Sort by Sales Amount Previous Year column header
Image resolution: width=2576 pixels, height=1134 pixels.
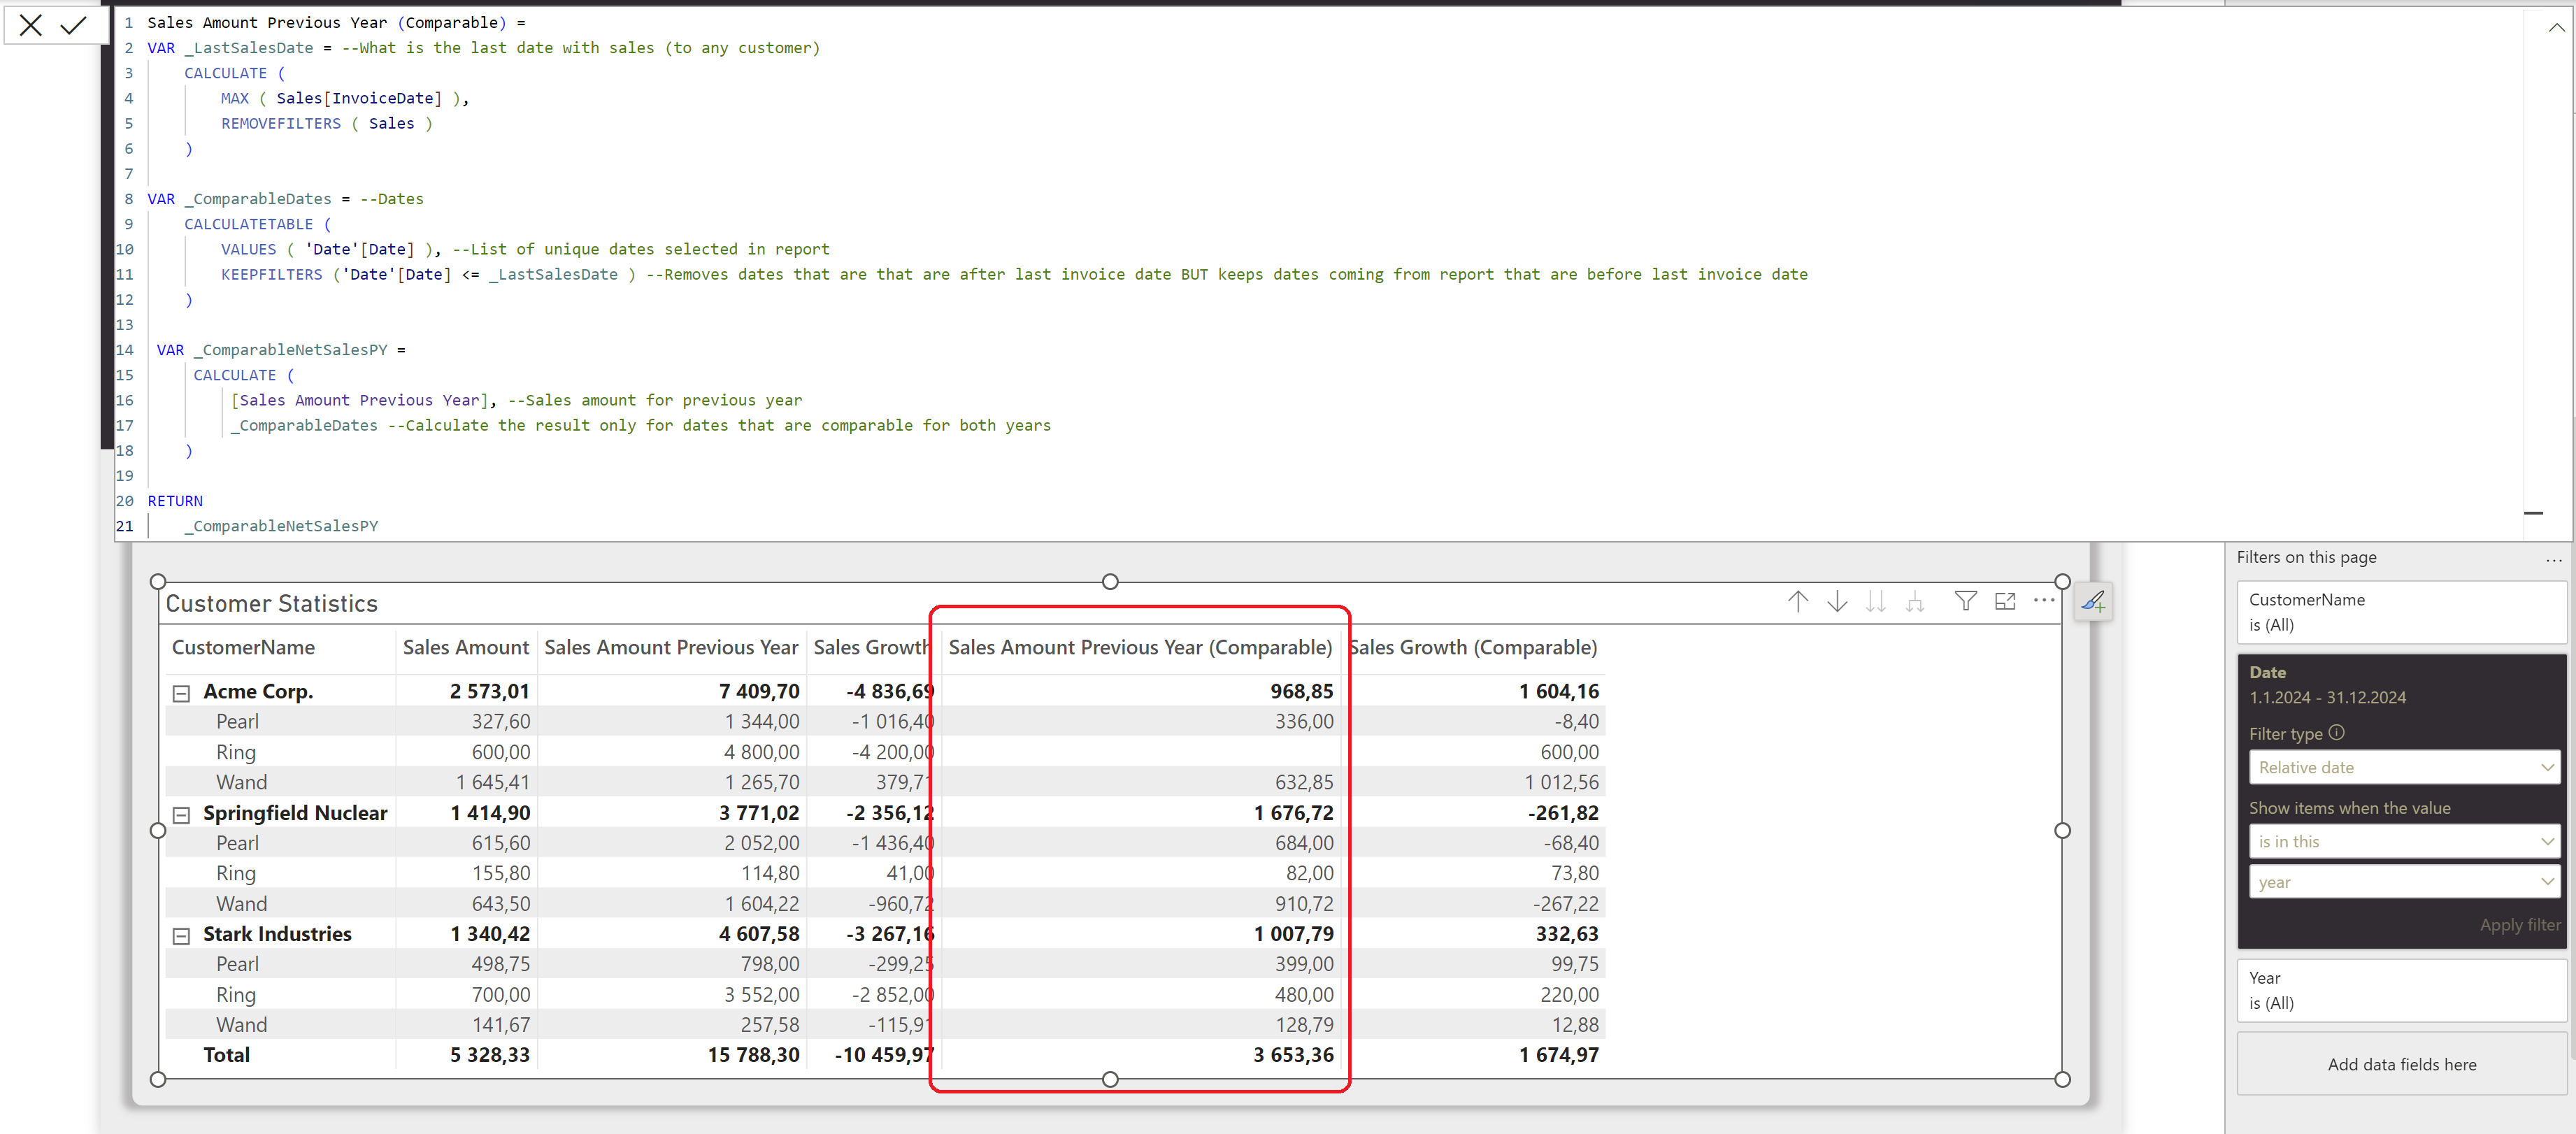pyautogui.click(x=671, y=647)
